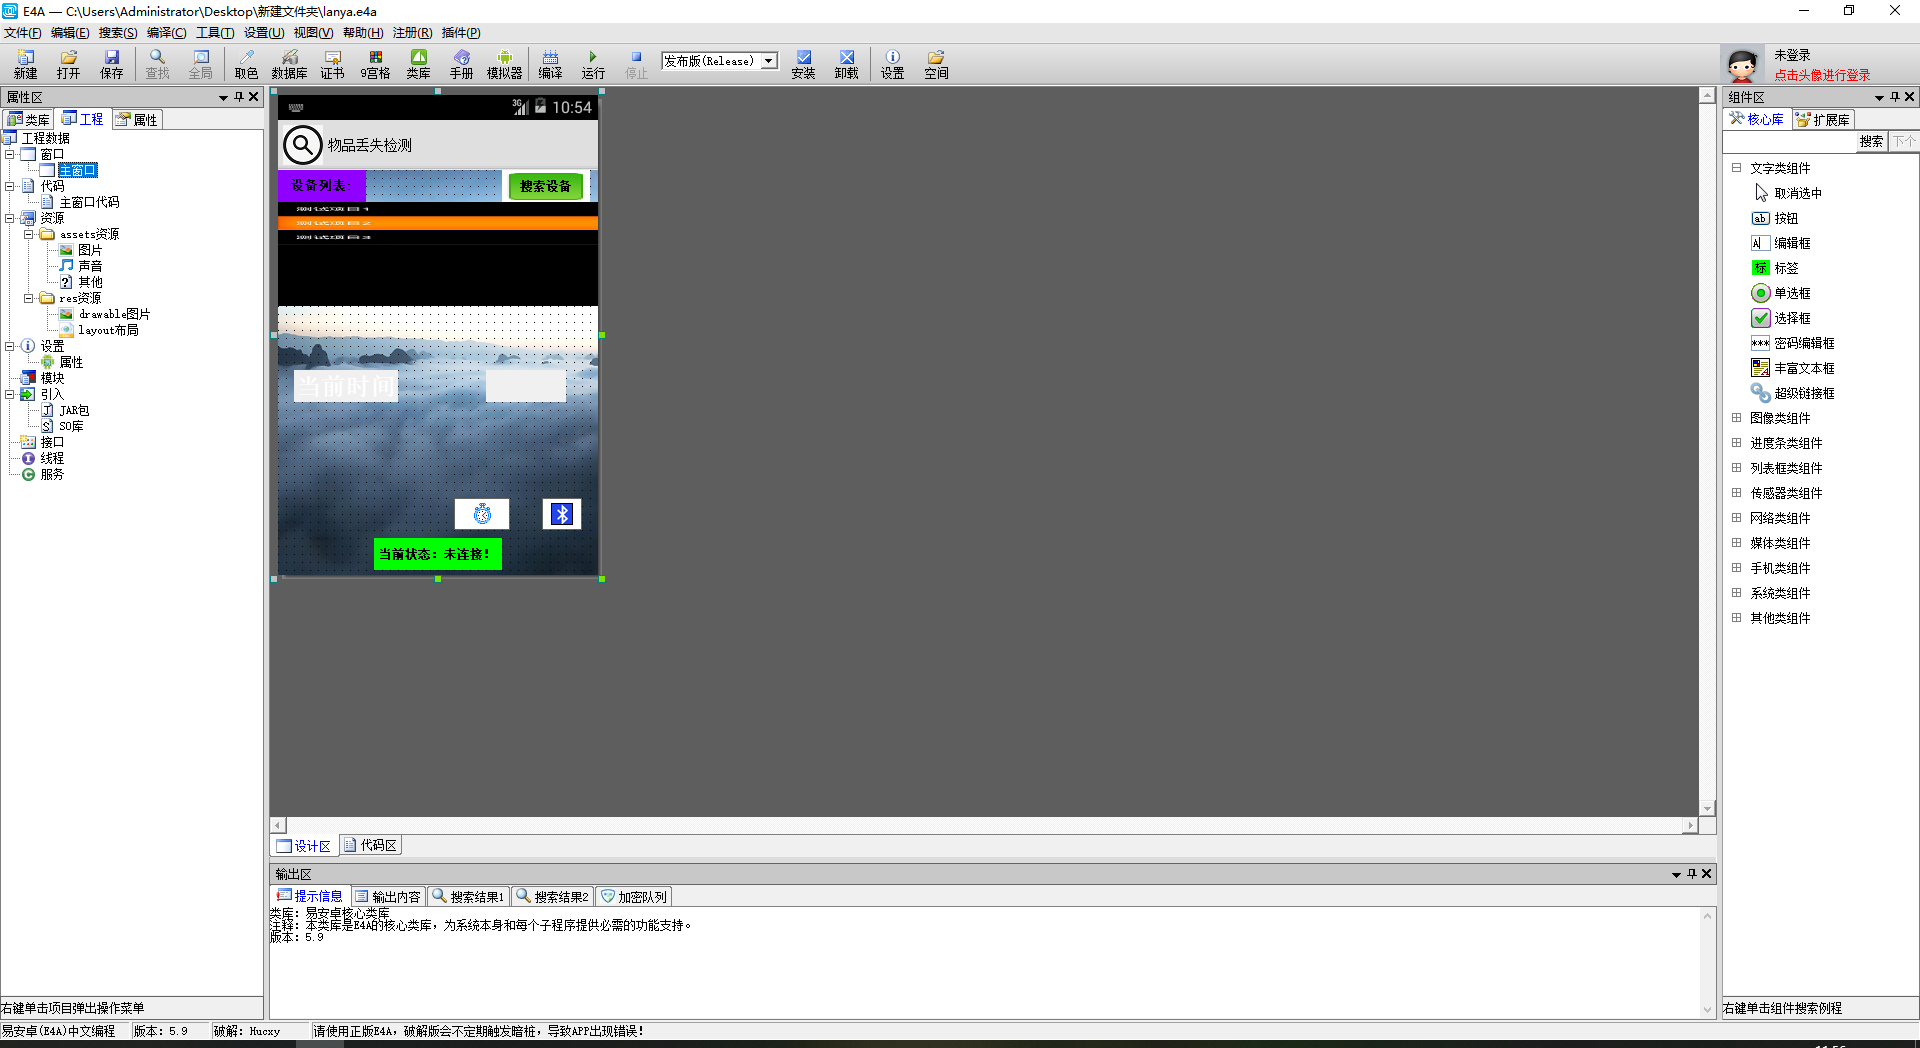This screenshot has width=1920, height=1048.
Task: Expand the 列表框类组件 group
Action: pos(1737,468)
